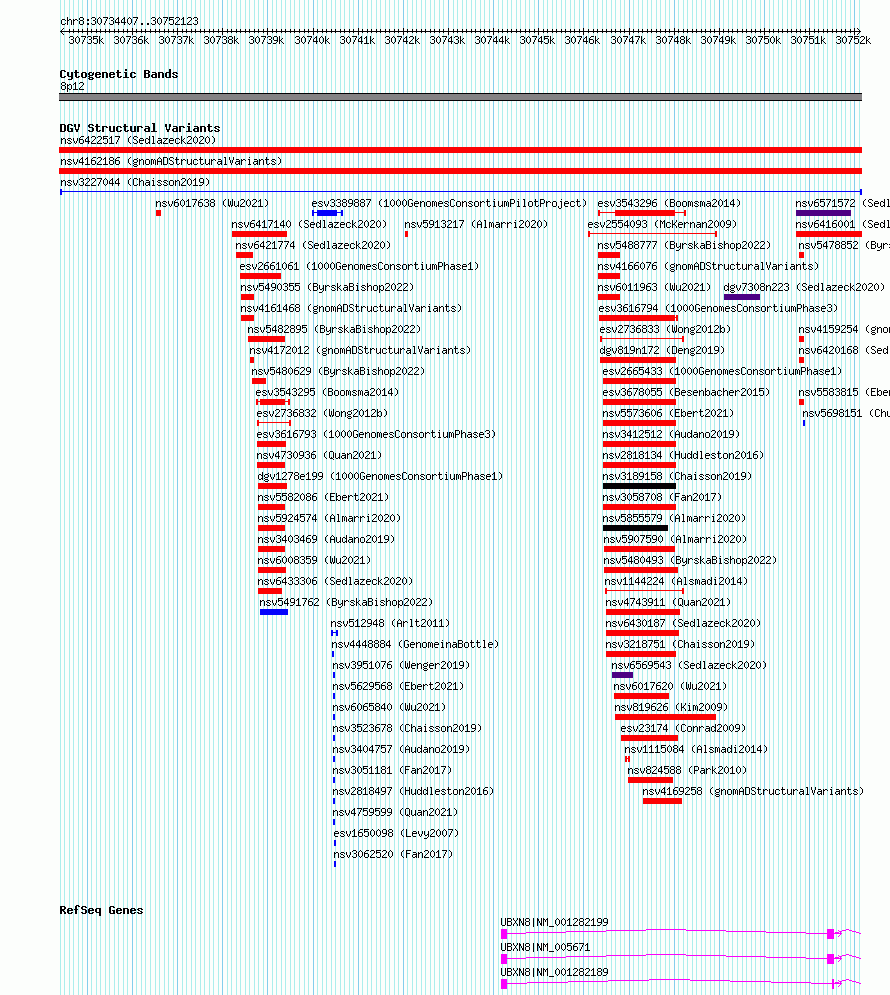The image size is (890, 995).
Task: Click nsv6421774 (Sedlazeck2020) label
Action: tap(313, 245)
